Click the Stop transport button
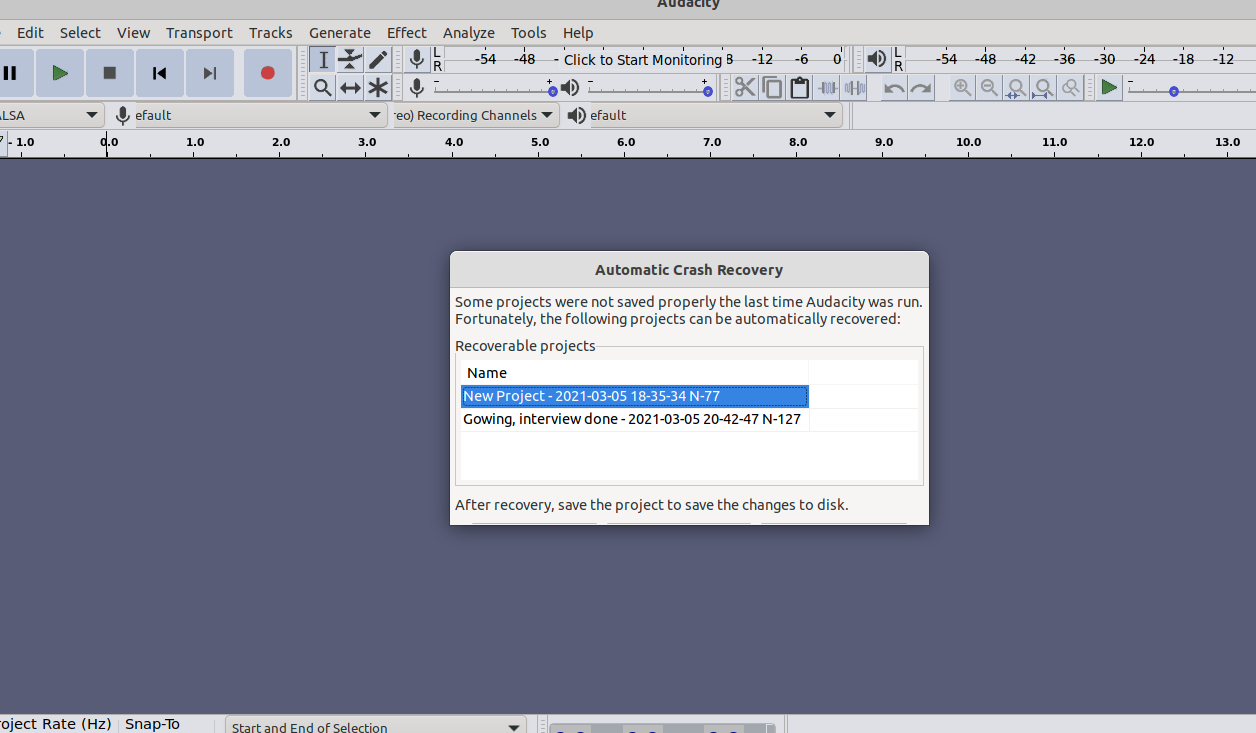This screenshot has width=1256, height=733. click(110, 73)
